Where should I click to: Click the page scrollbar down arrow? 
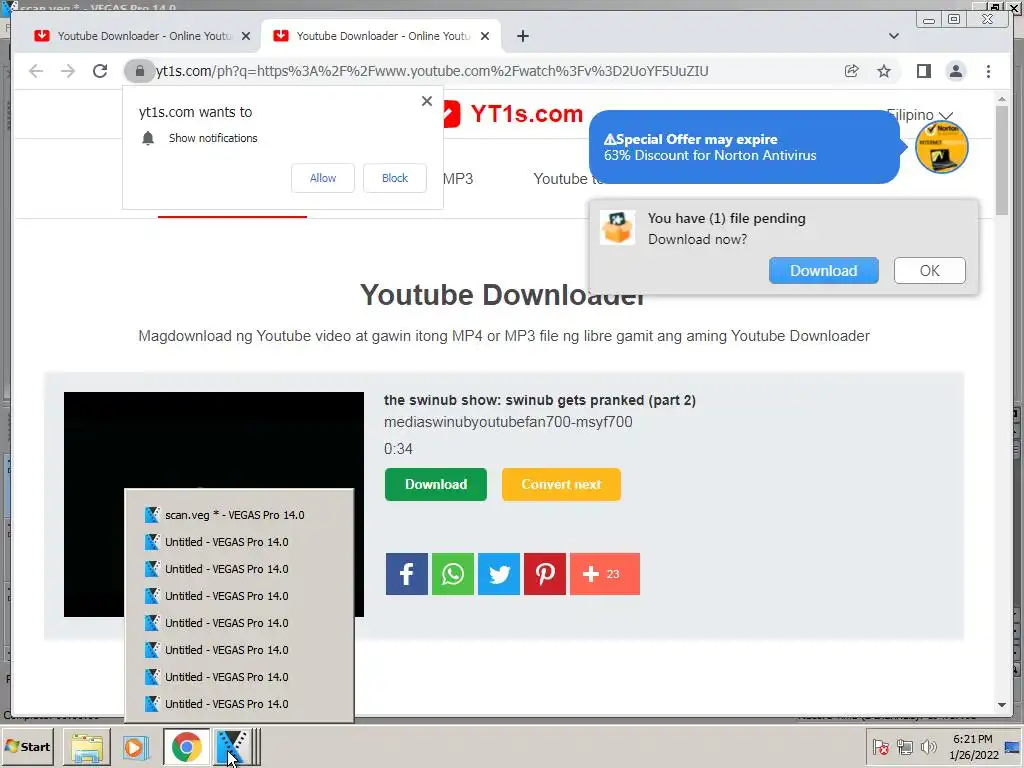1002,705
